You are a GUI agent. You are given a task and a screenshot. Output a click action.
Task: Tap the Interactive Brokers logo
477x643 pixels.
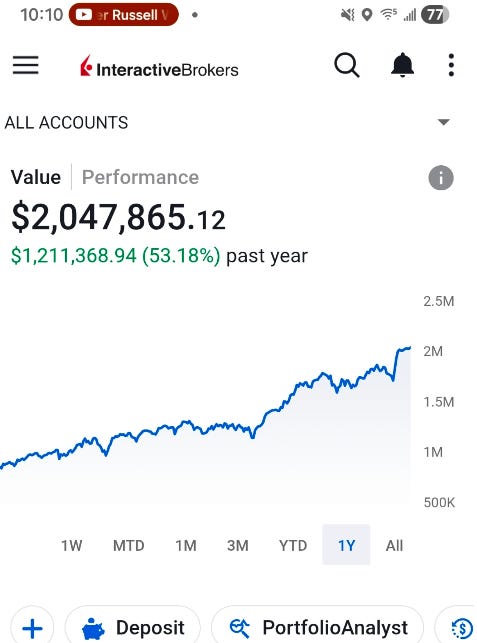159,68
